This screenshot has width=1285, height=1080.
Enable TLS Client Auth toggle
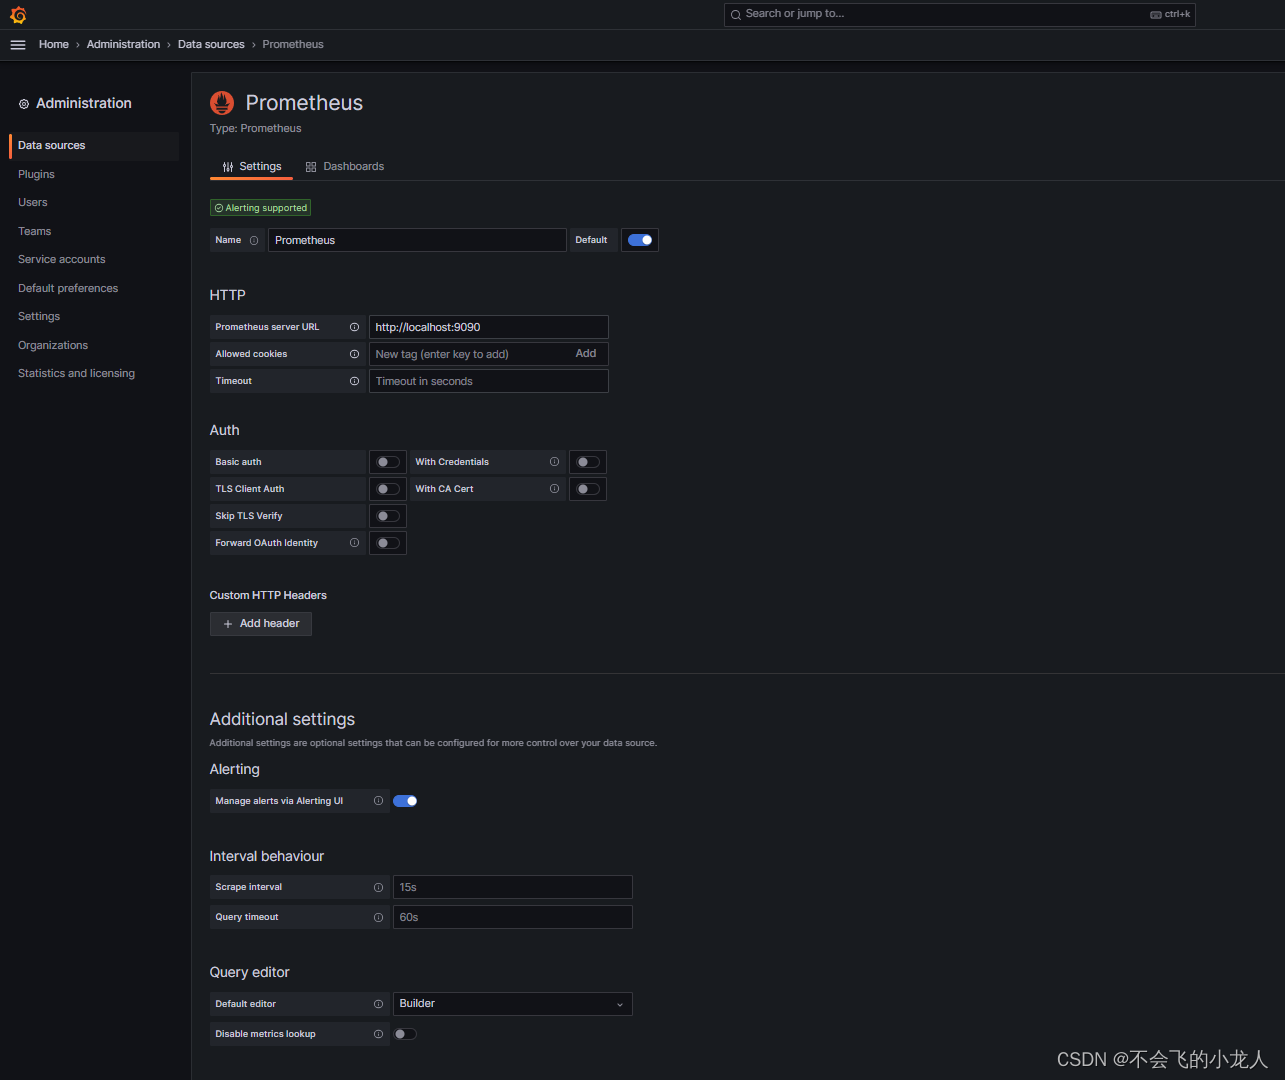pyautogui.click(x=388, y=489)
